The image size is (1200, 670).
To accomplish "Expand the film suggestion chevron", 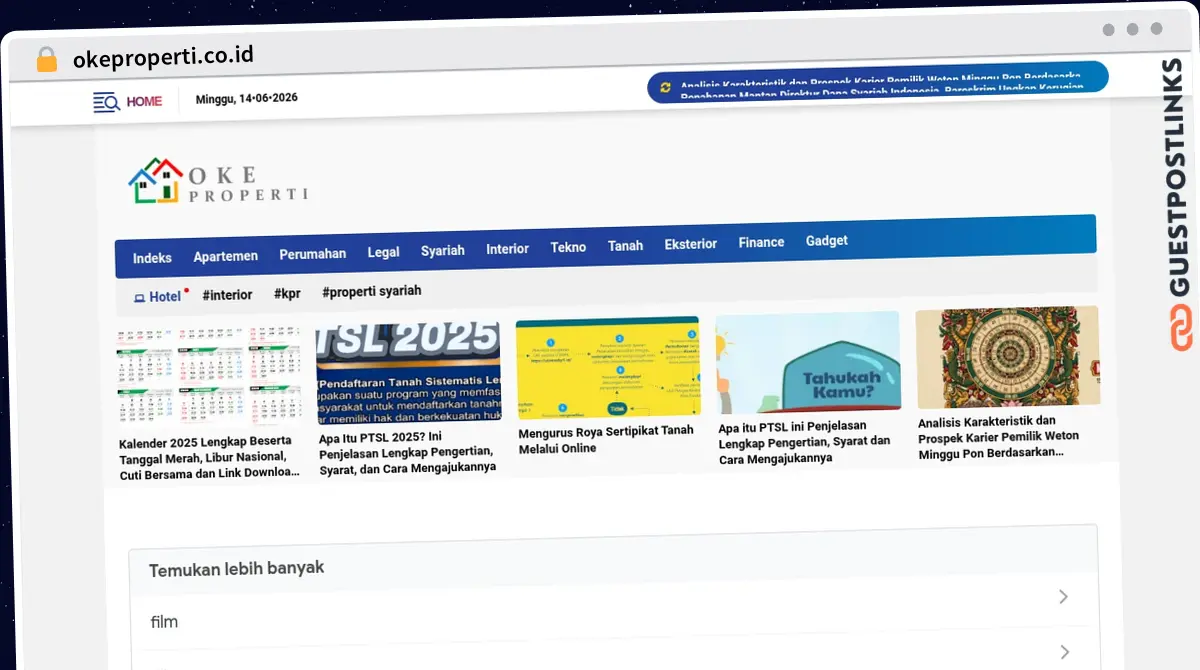I will point(1063,597).
